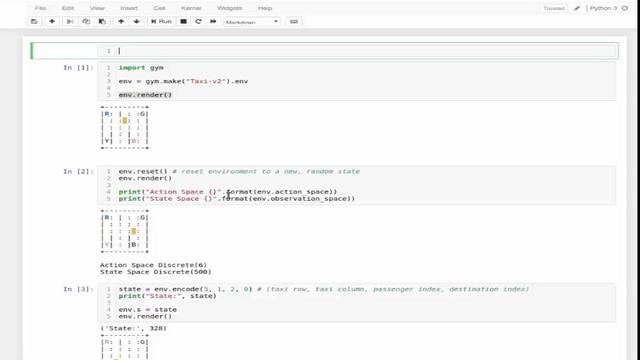640x360 pixels.
Task: Interrupt the kernel with the stop icon
Action: pos(184,22)
